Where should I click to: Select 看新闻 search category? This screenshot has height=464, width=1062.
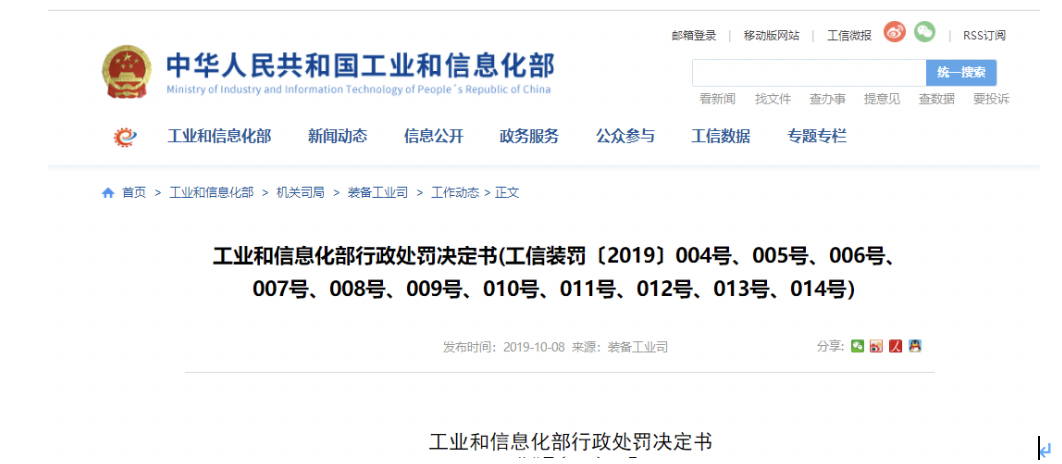click(x=717, y=99)
